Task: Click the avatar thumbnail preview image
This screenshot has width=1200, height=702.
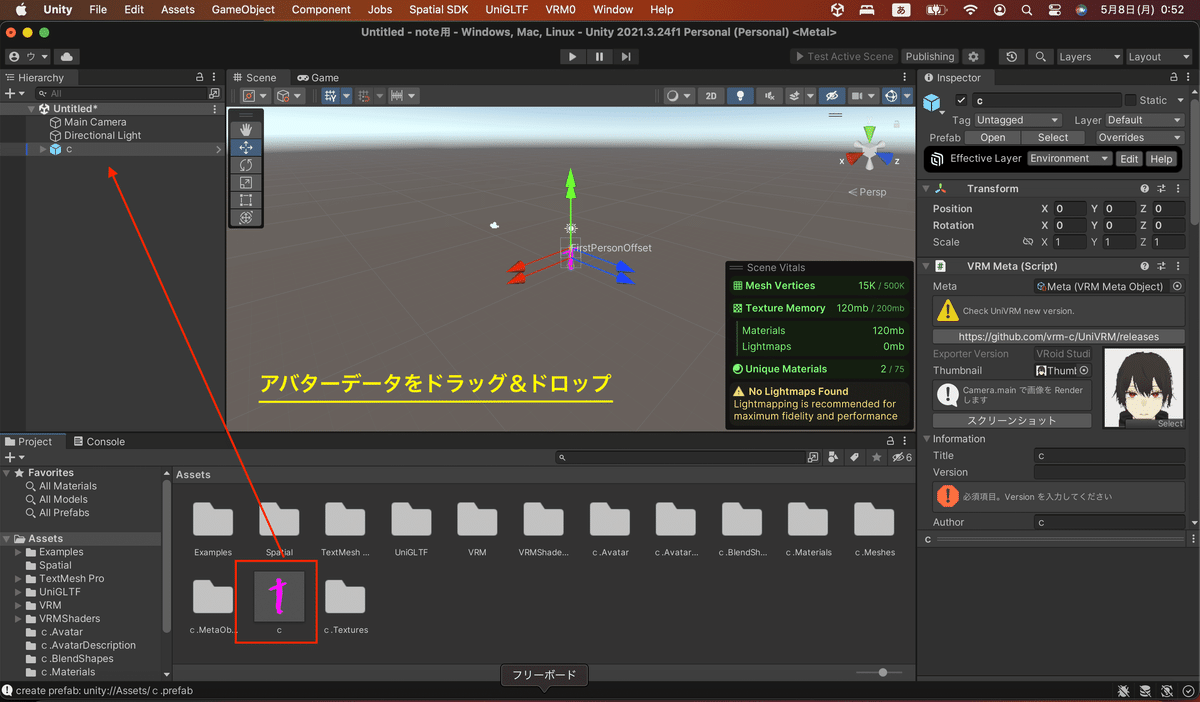Action: click(1144, 389)
